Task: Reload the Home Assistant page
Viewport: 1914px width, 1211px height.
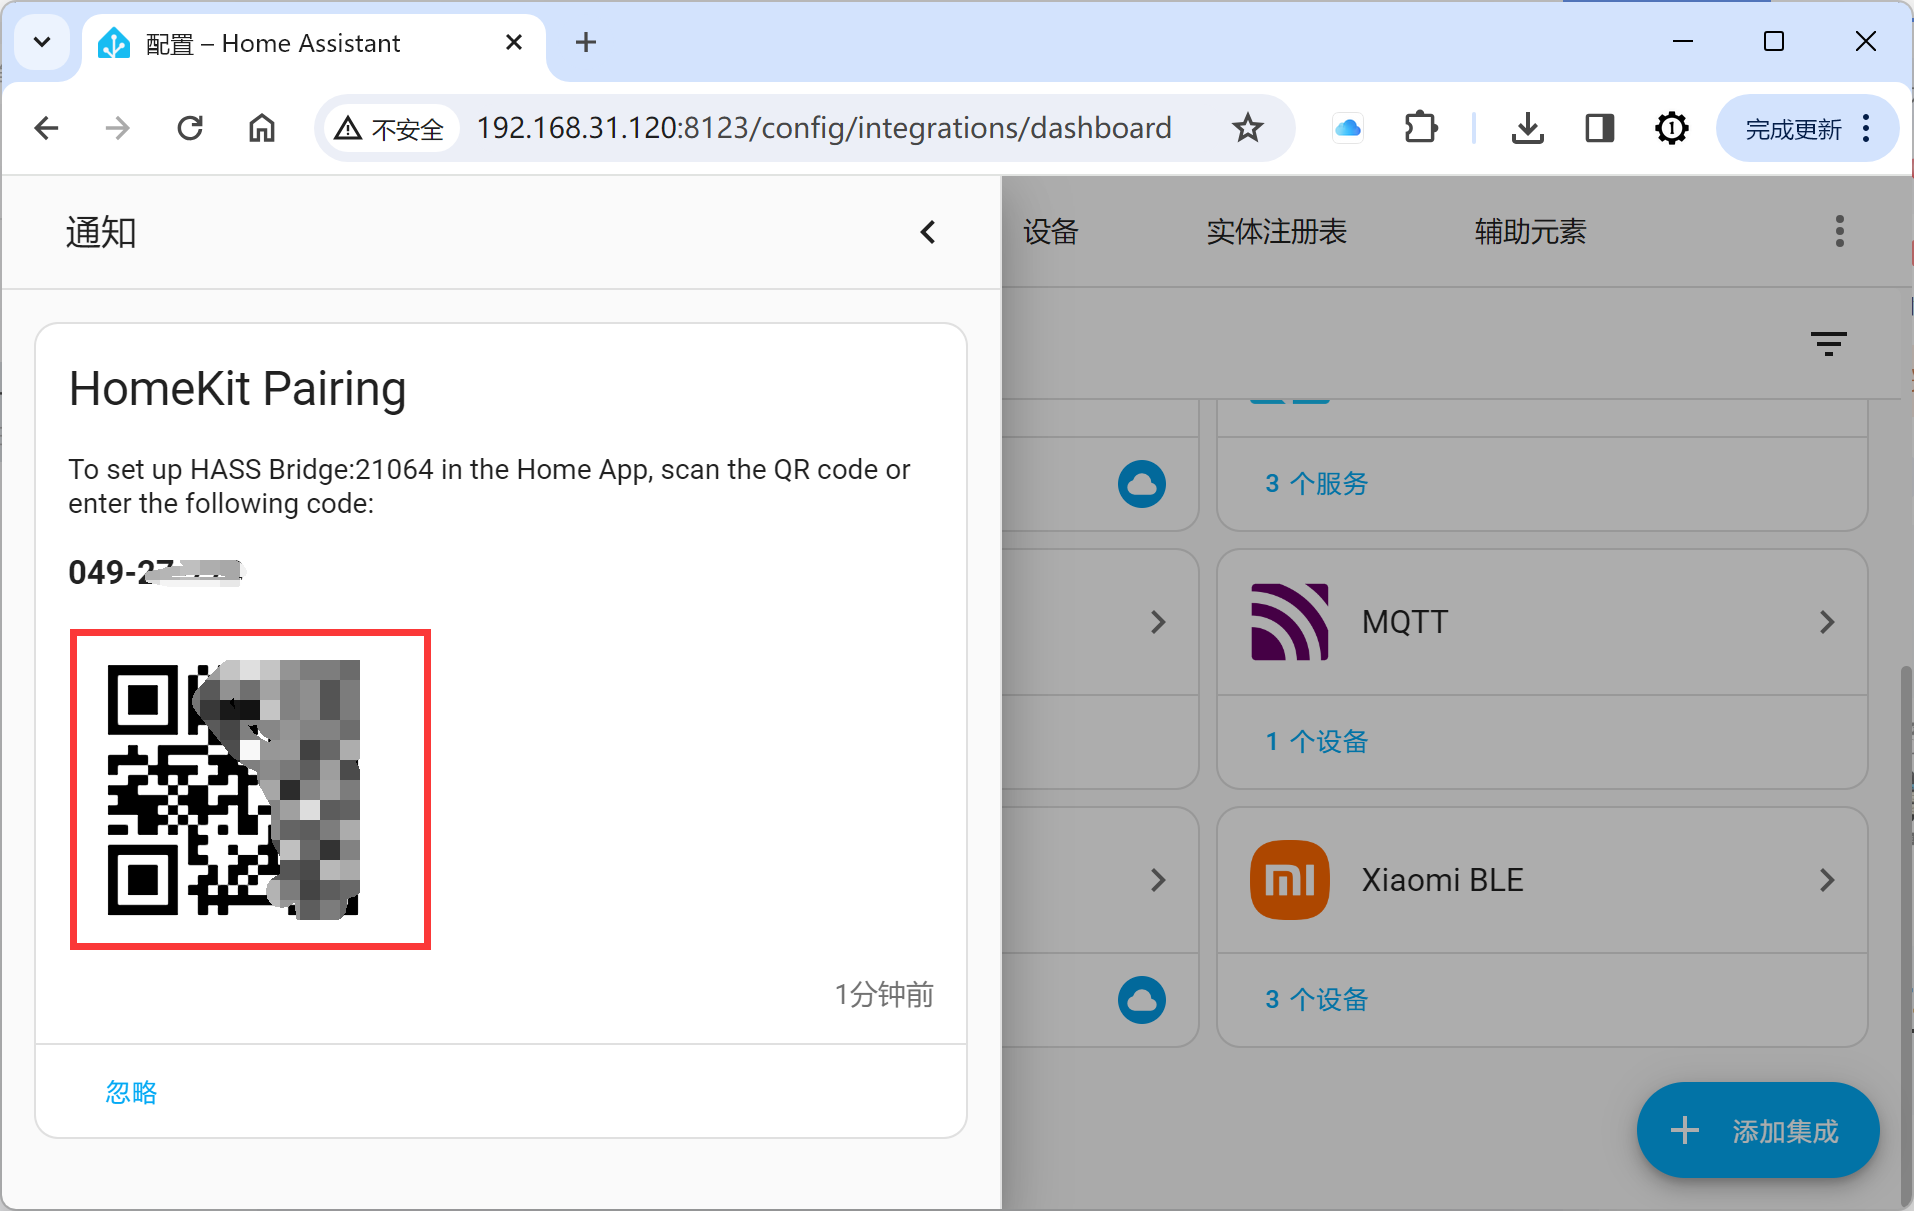Action: point(190,128)
